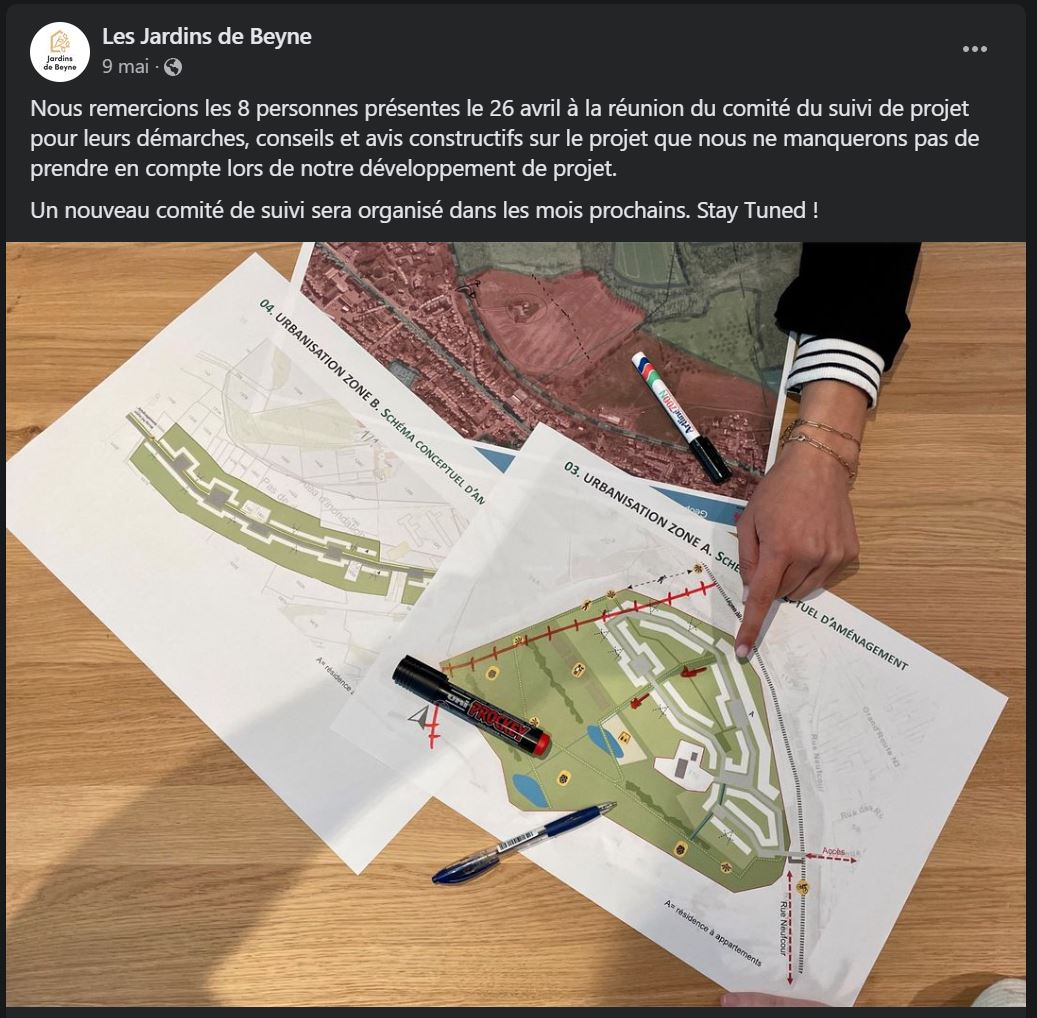Click the black Prockey marker in photo

coord(471,705)
